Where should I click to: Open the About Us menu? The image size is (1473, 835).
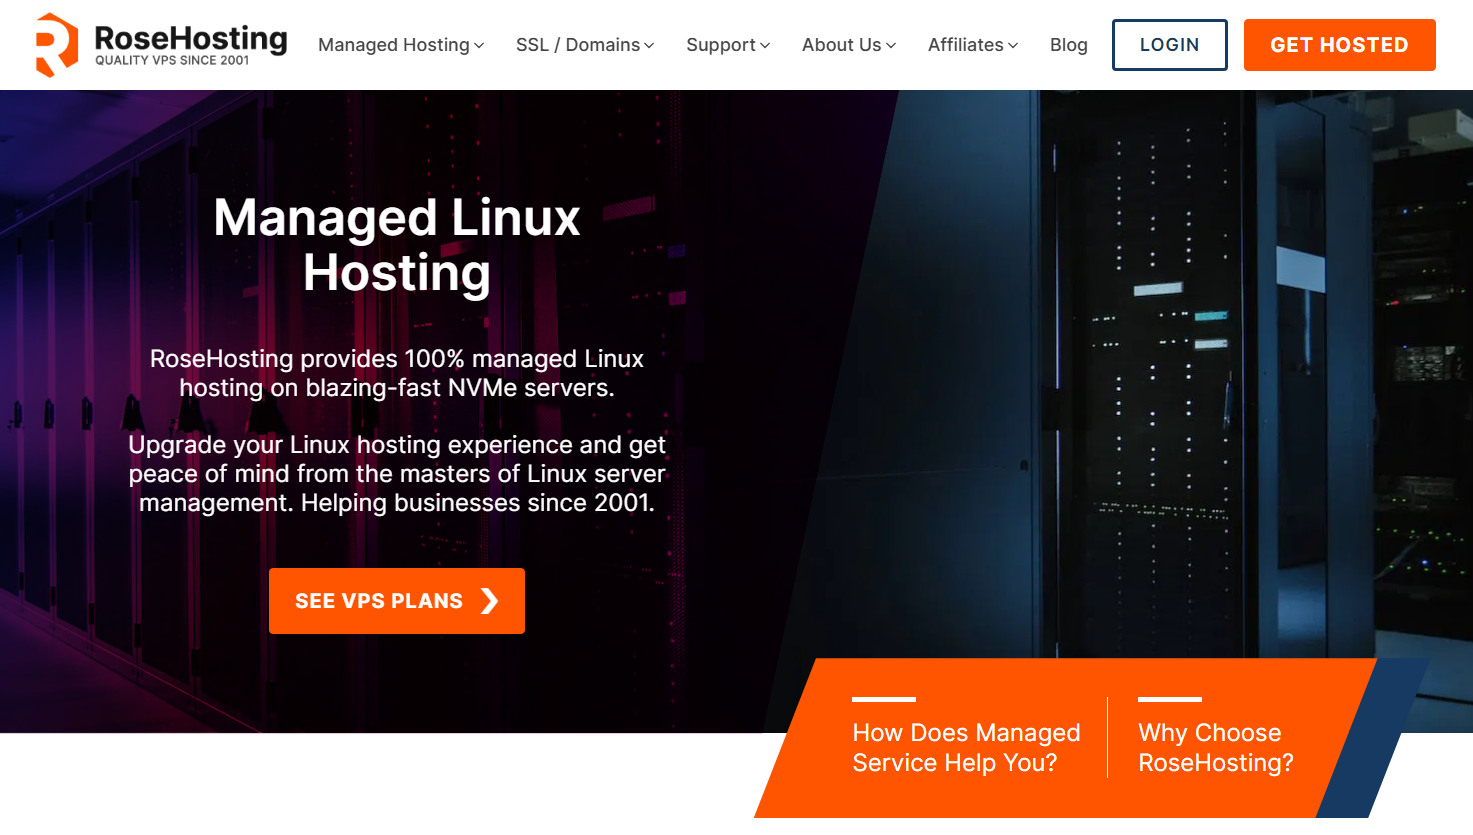[841, 45]
